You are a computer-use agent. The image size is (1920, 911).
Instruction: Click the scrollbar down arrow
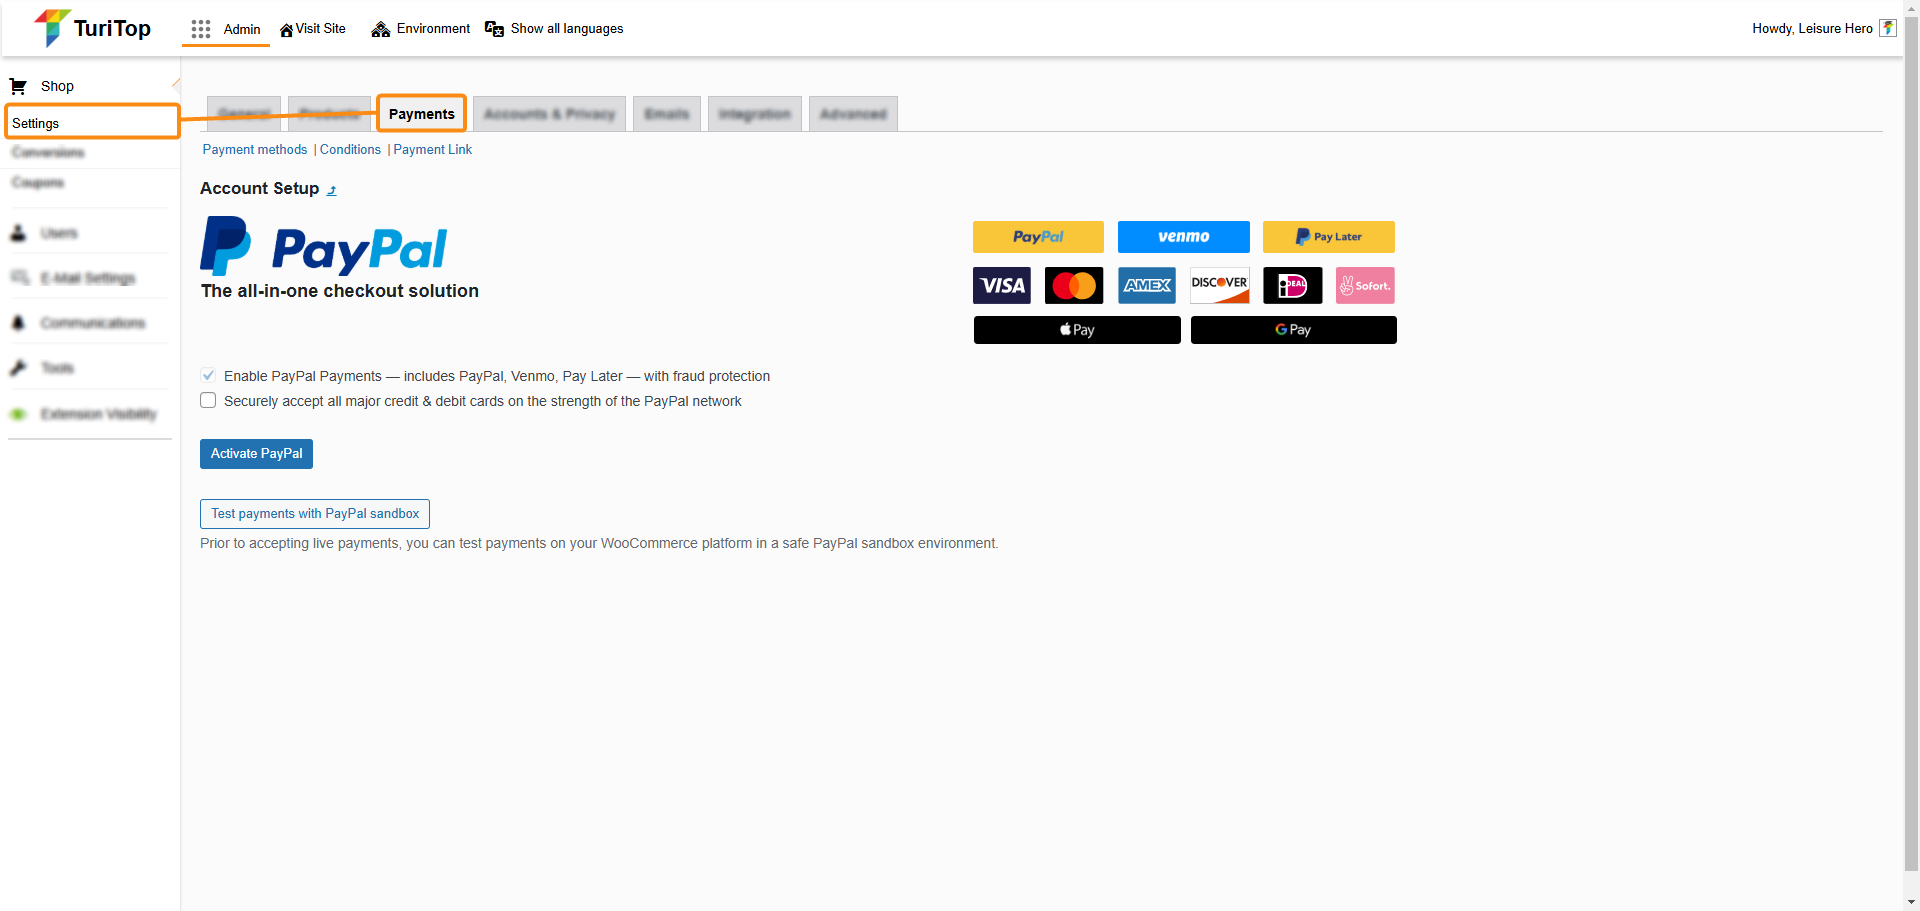(1911, 902)
